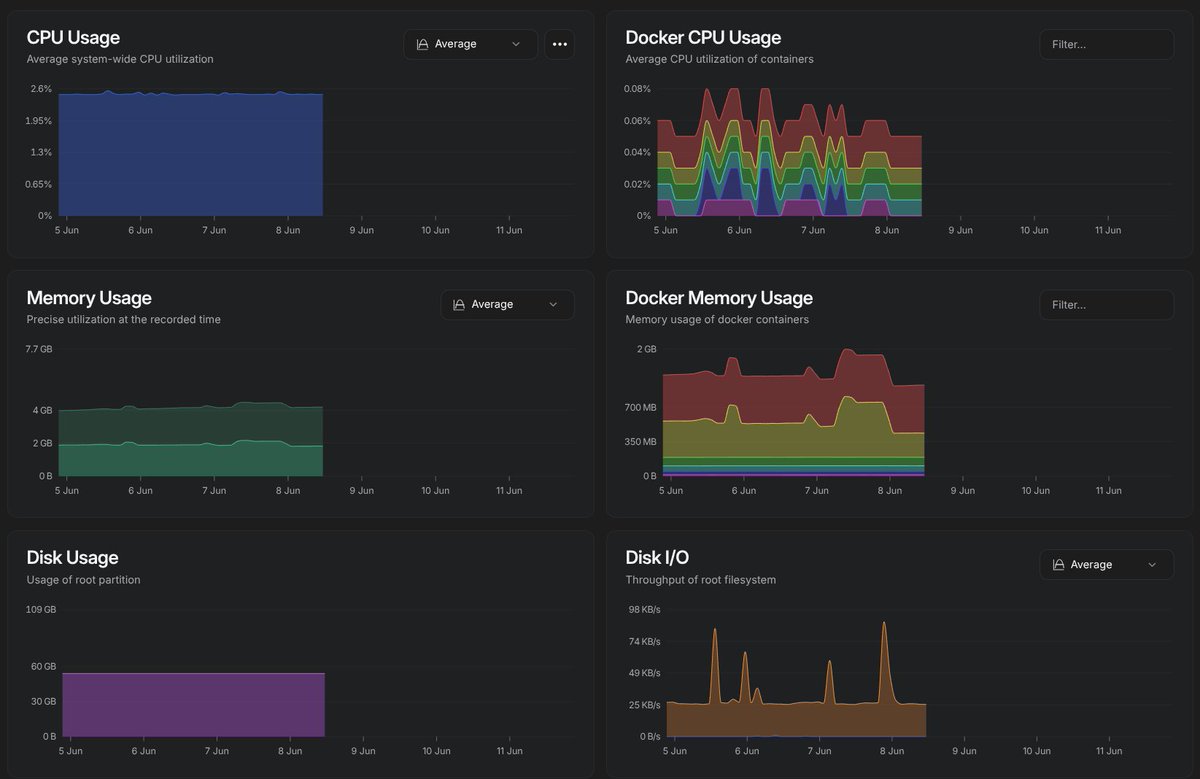Click the 0 B/s label on Disk I/O axis
Screen dimensions: 1200x779
click(648, 737)
